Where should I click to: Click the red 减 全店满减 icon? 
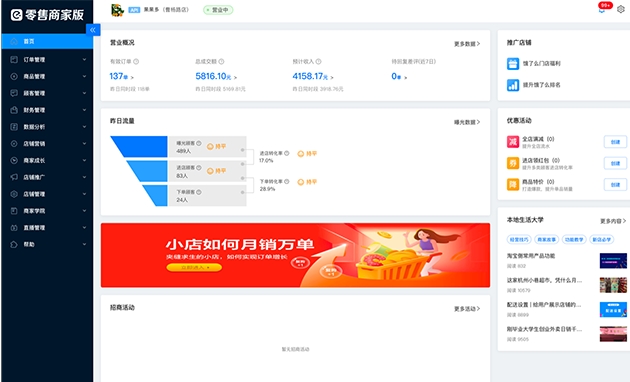click(513, 141)
